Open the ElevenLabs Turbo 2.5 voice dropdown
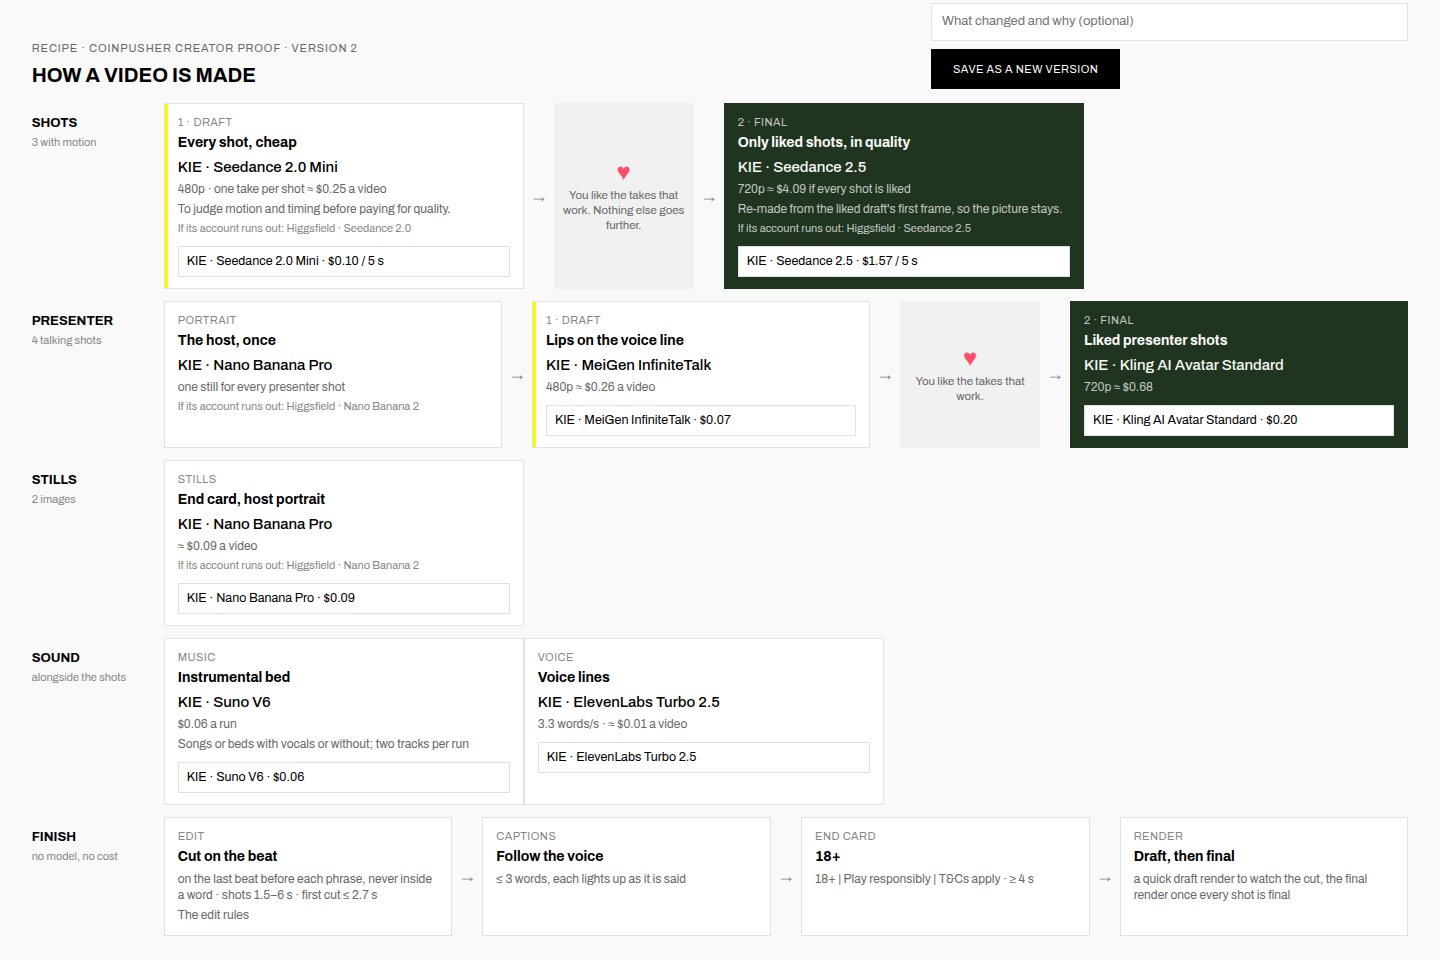The width and height of the screenshot is (1440, 960). [x=703, y=757]
